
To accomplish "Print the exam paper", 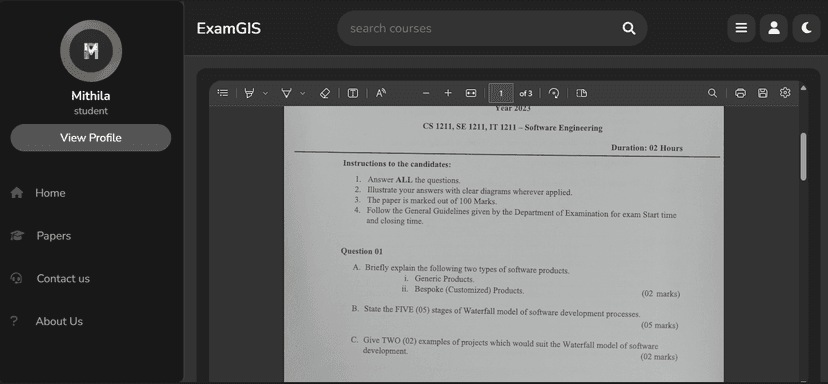I will point(740,93).
